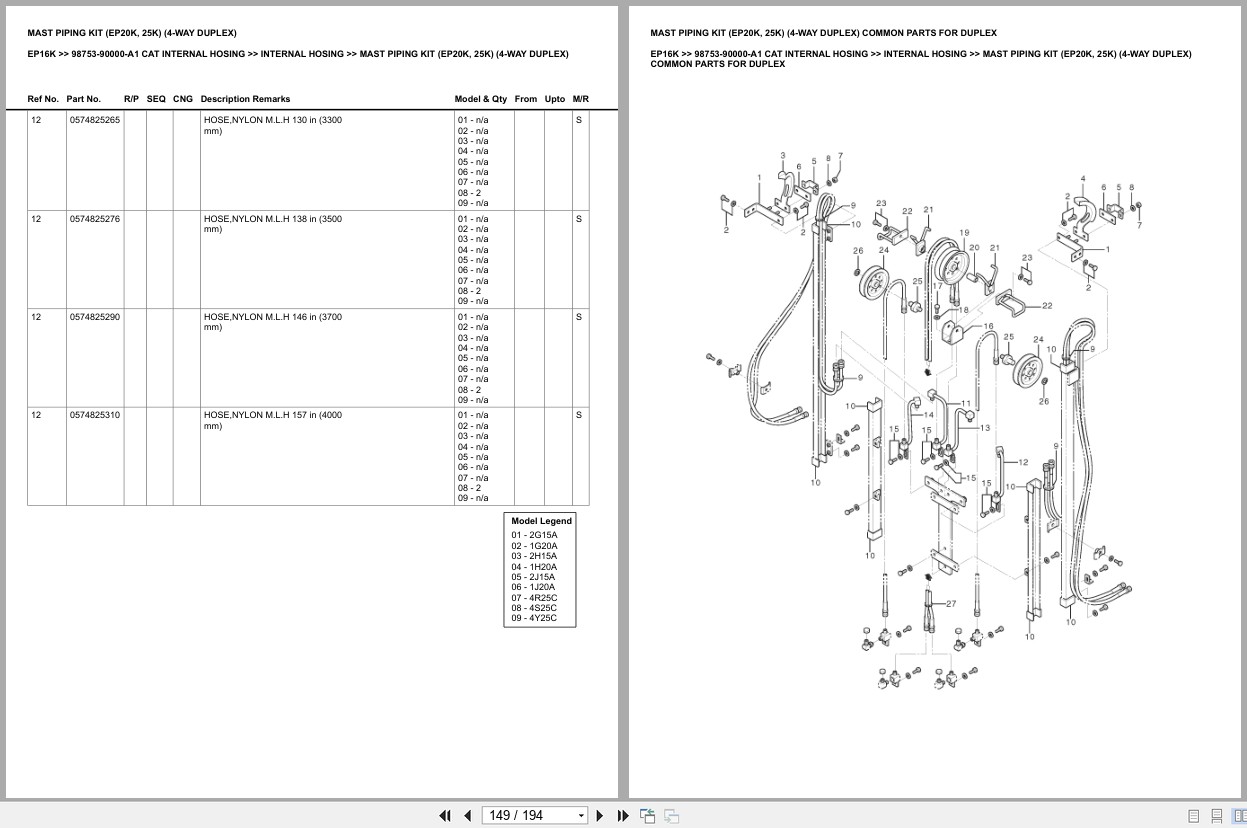Click the R/P column header
Screen dimensions: 1247x828
click(x=132, y=99)
